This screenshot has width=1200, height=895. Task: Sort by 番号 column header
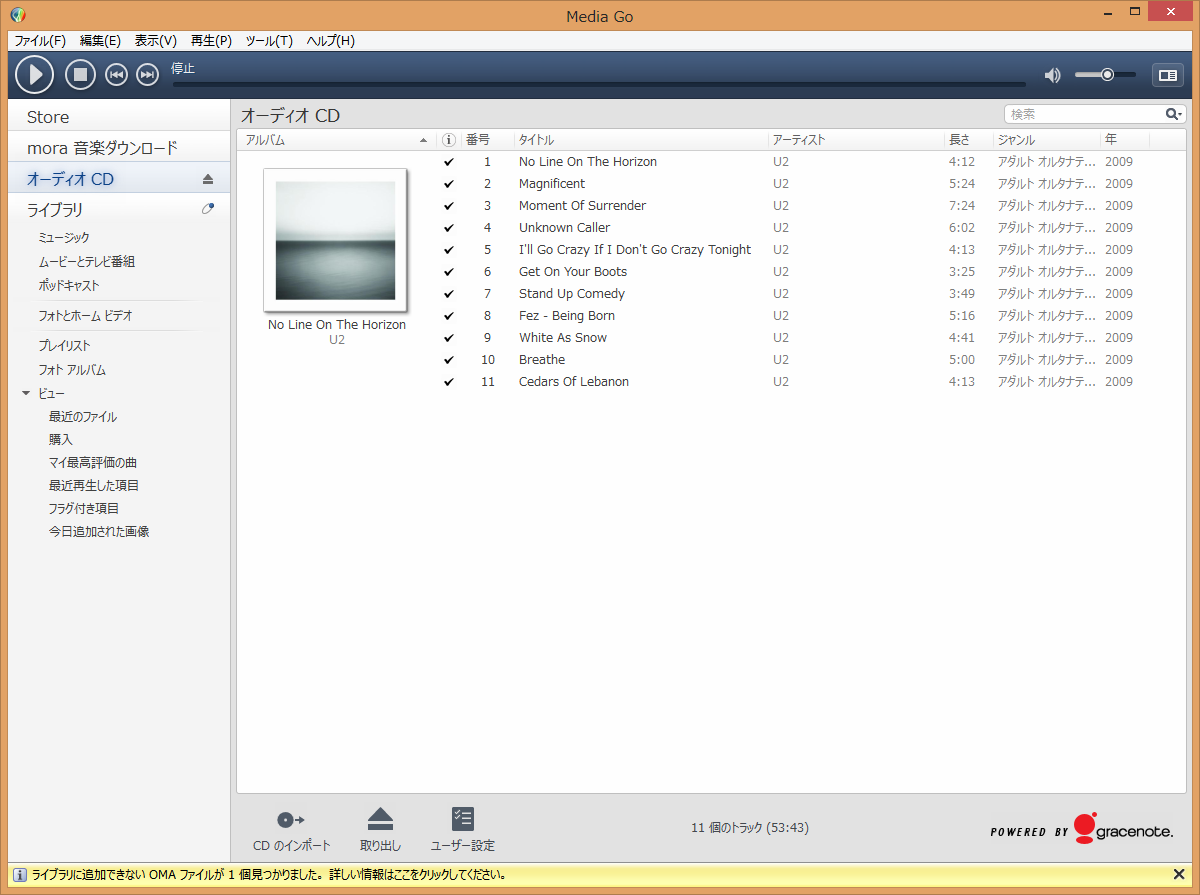(487, 140)
